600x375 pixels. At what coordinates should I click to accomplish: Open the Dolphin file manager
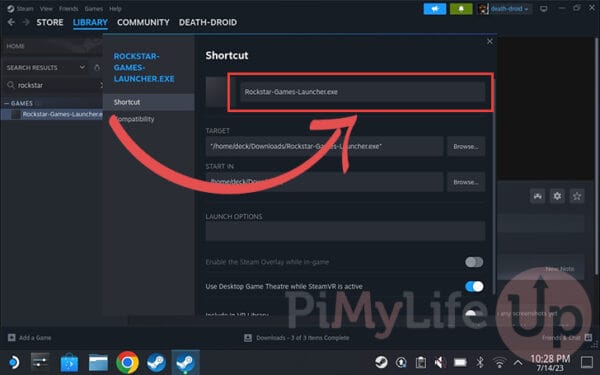(98, 362)
